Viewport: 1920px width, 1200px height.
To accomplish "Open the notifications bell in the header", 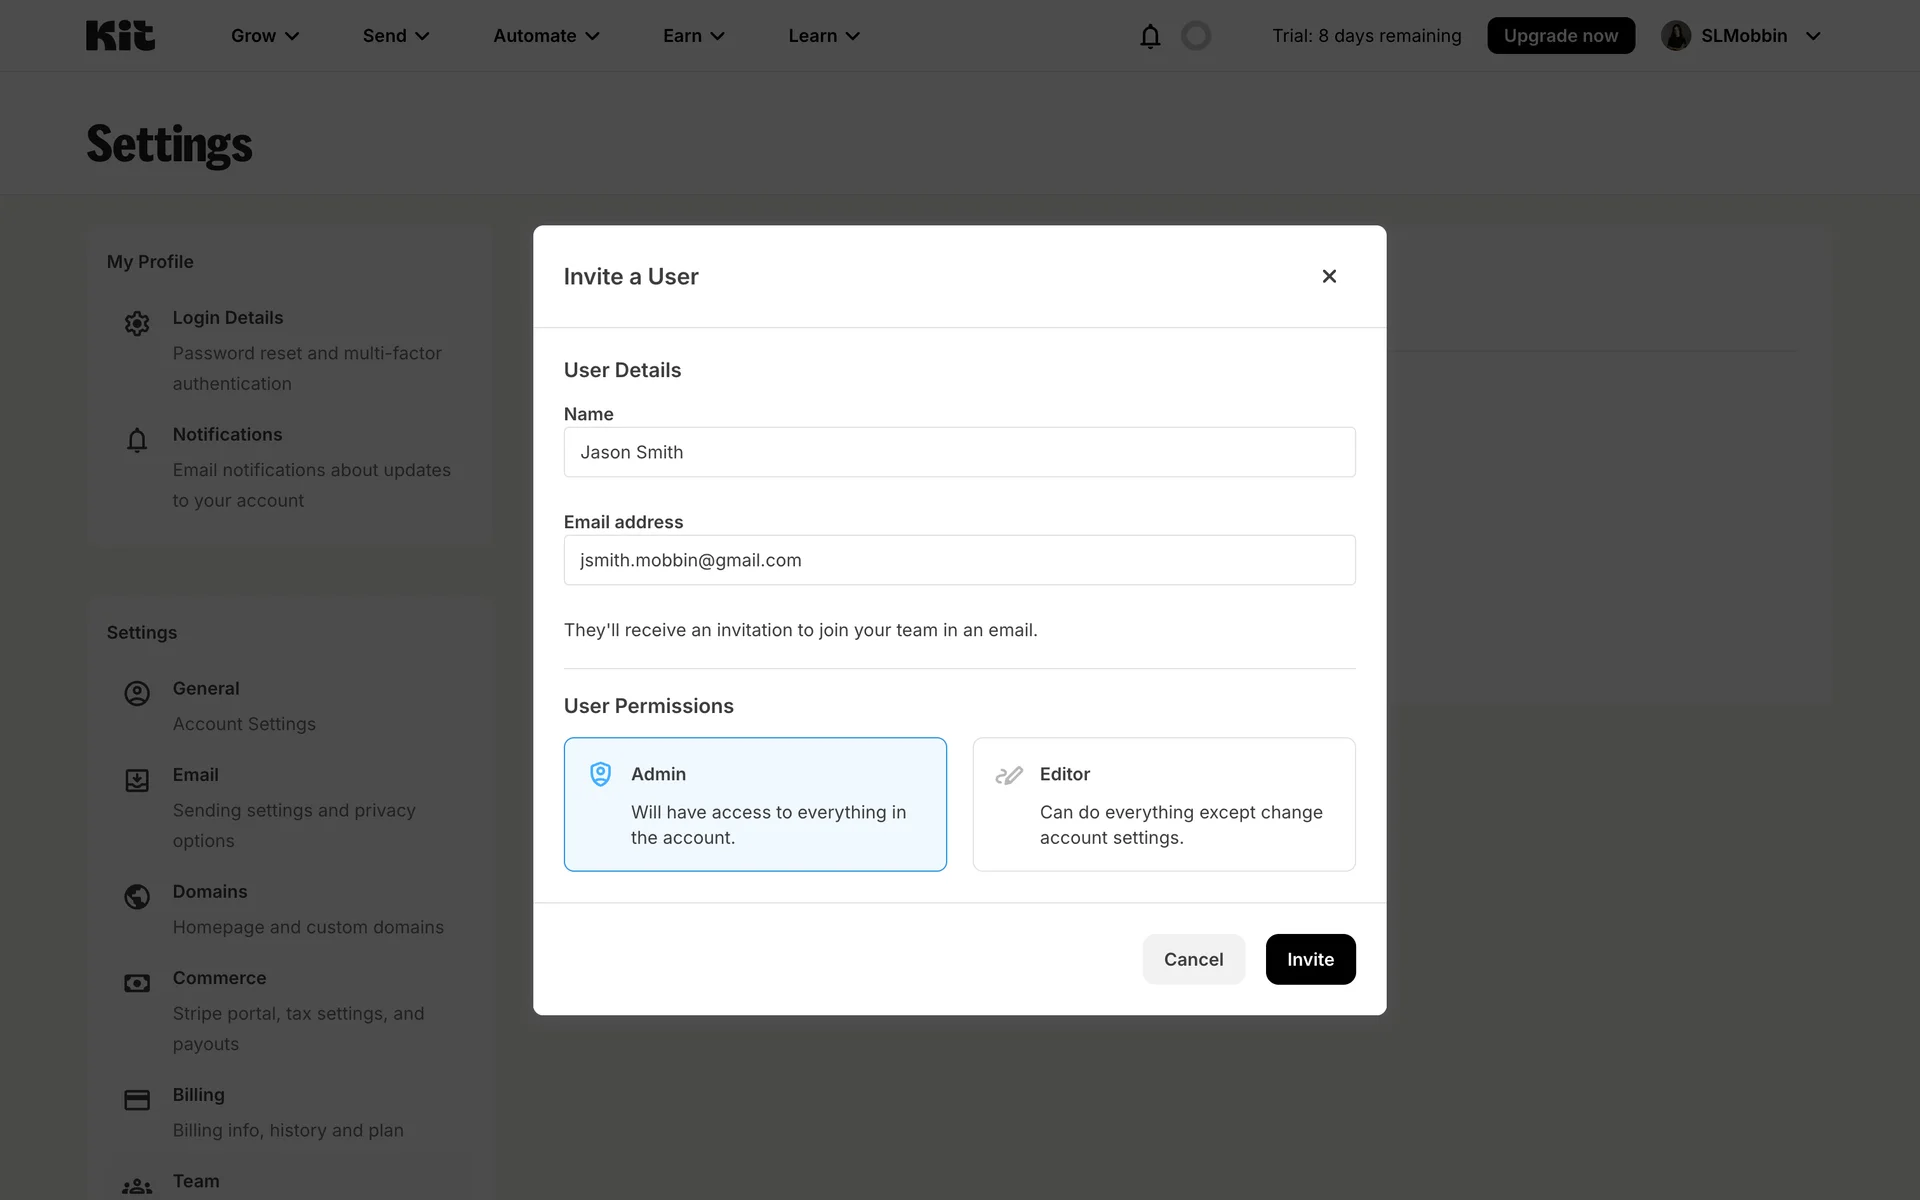I will (x=1150, y=36).
